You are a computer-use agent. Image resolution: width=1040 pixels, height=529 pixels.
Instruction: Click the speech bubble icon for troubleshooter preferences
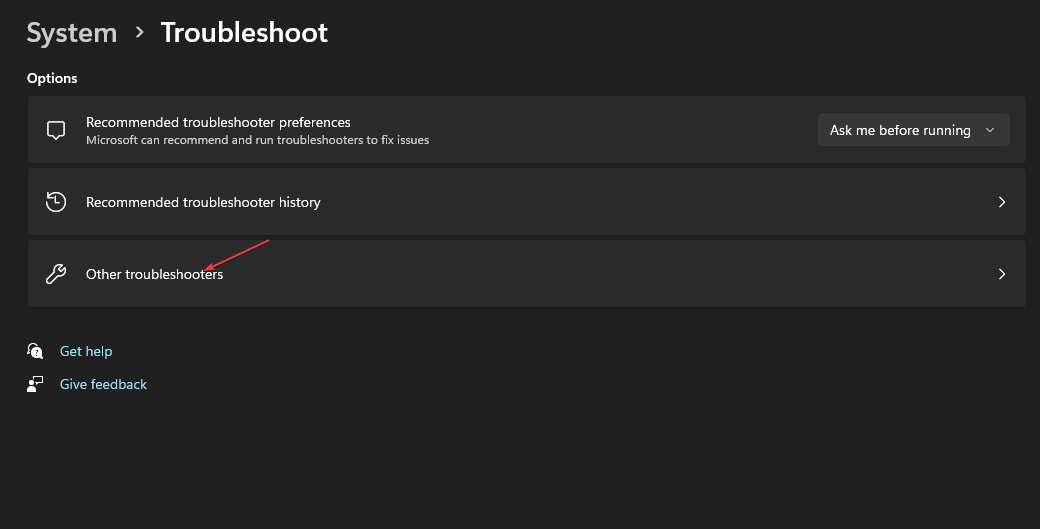click(x=56, y=130)
